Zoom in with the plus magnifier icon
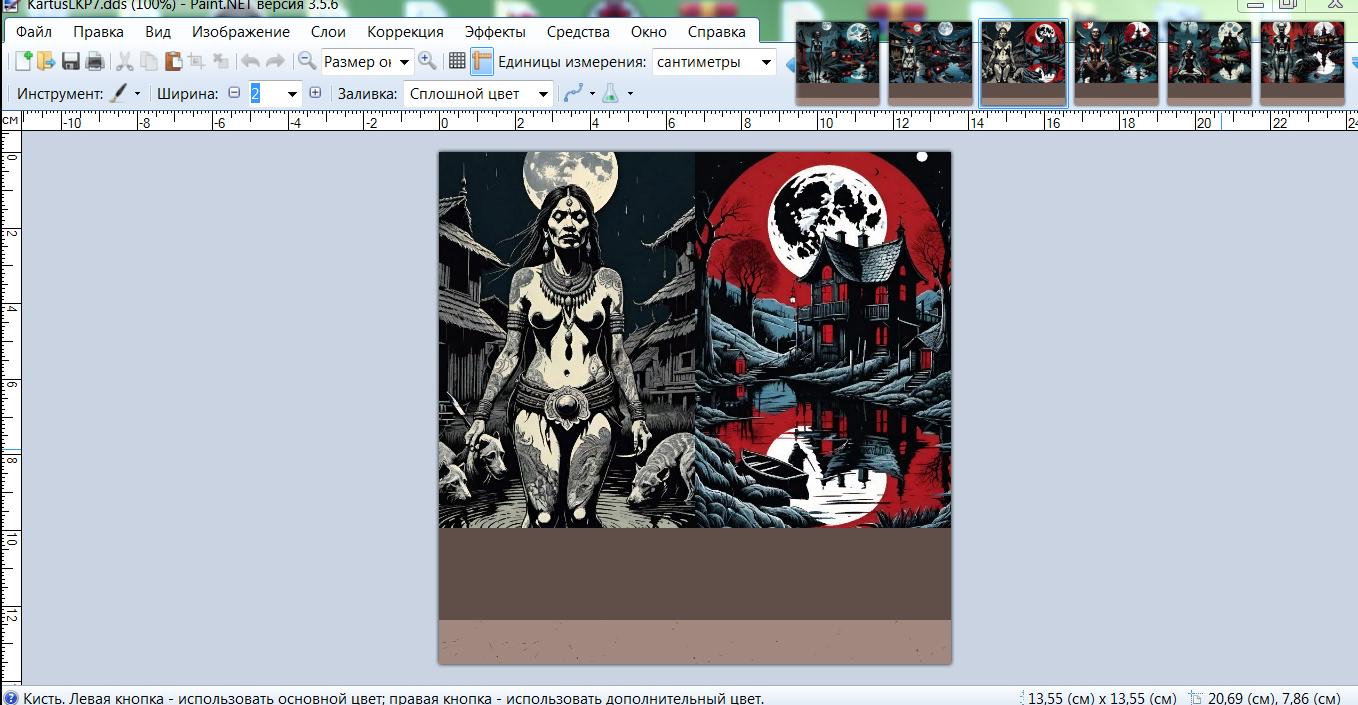Screen dimensions: 1358x705 point(427,61)
